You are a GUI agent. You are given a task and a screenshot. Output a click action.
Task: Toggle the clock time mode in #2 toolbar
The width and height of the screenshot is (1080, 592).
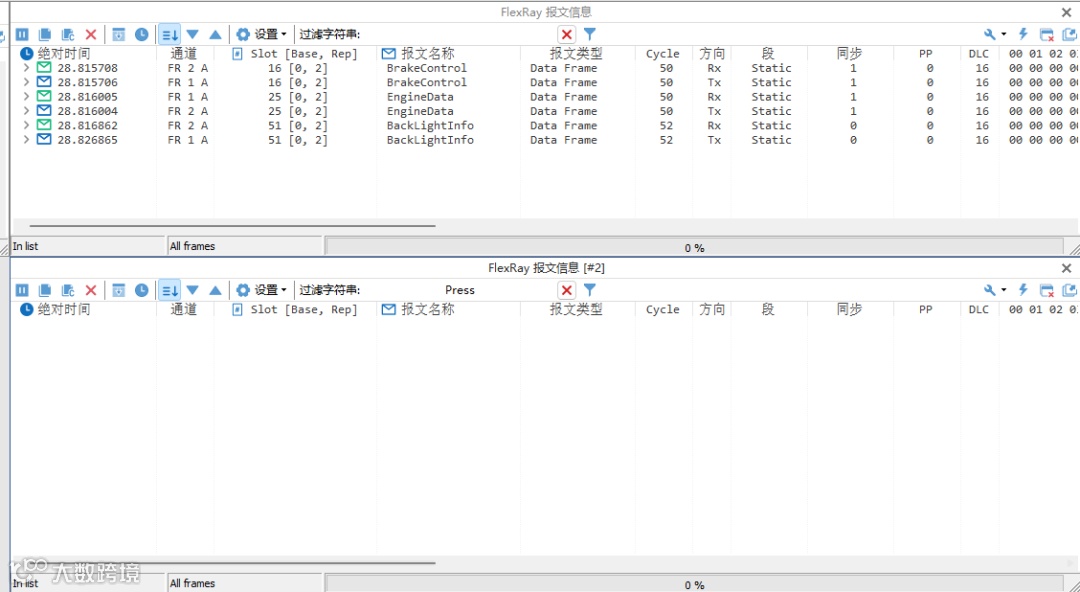click(141, 290)
